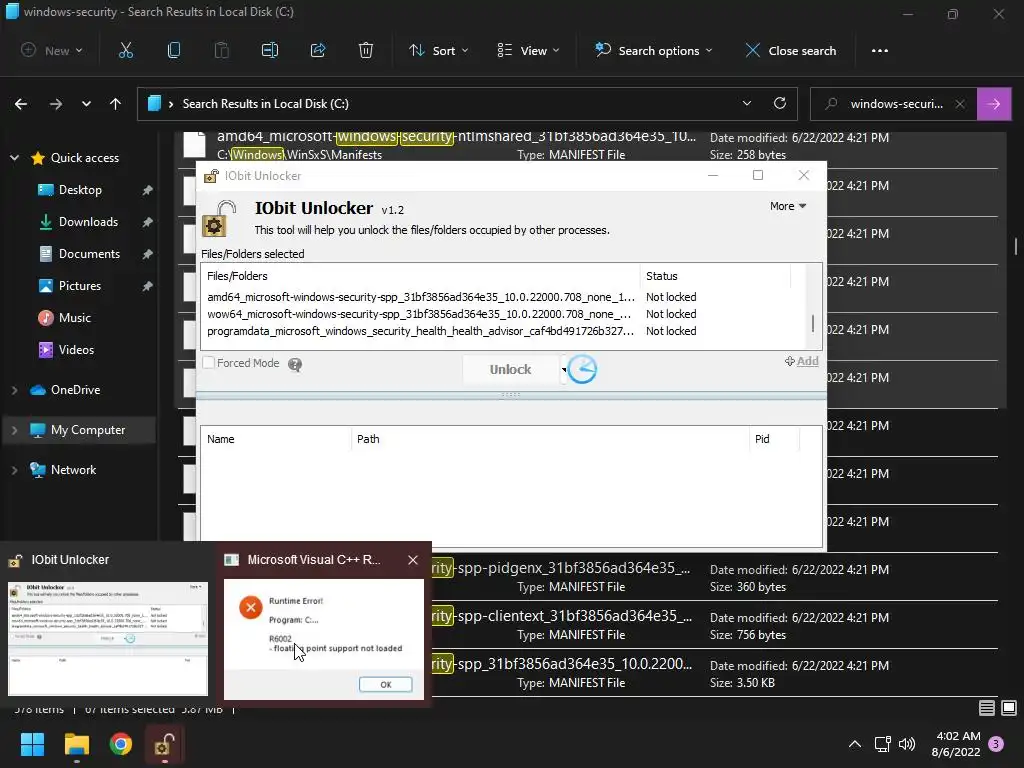The width and height of the screenshot is (1024, 768).
Task: Open Google Chrome from the taskbar
Action: click(x=121, y=744)
